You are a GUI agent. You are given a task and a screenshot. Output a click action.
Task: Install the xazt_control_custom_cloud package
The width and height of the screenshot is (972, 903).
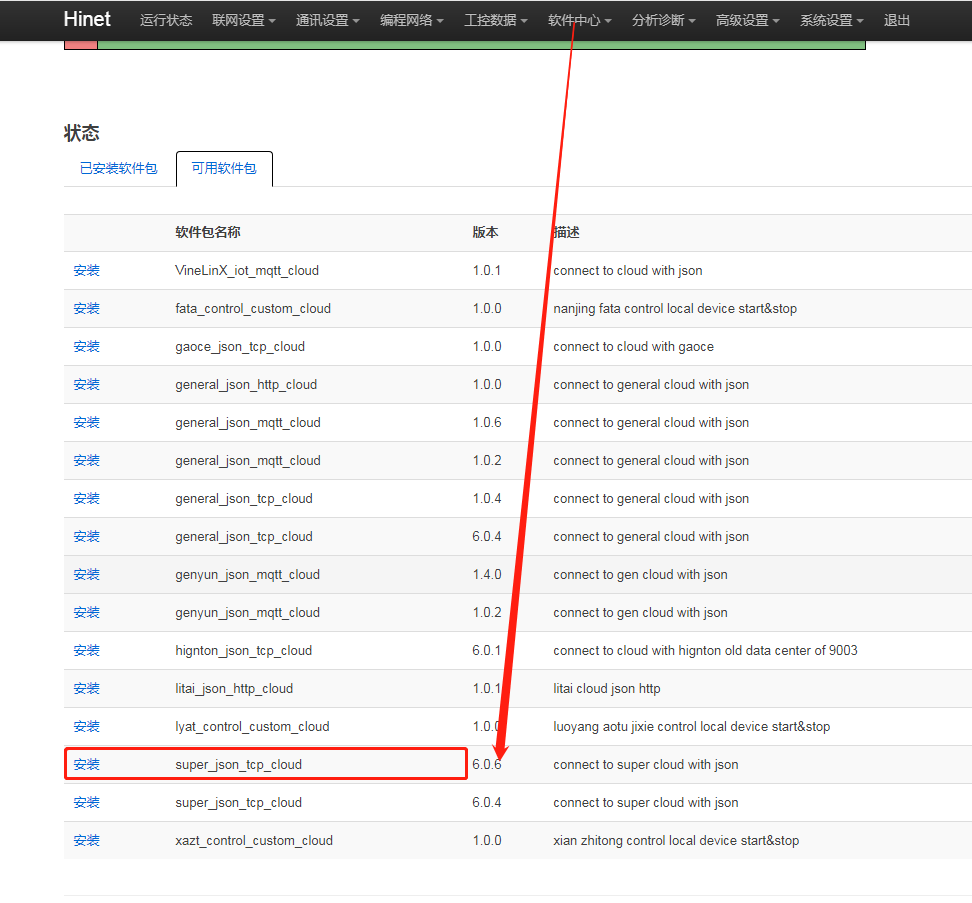click(87, 840)
